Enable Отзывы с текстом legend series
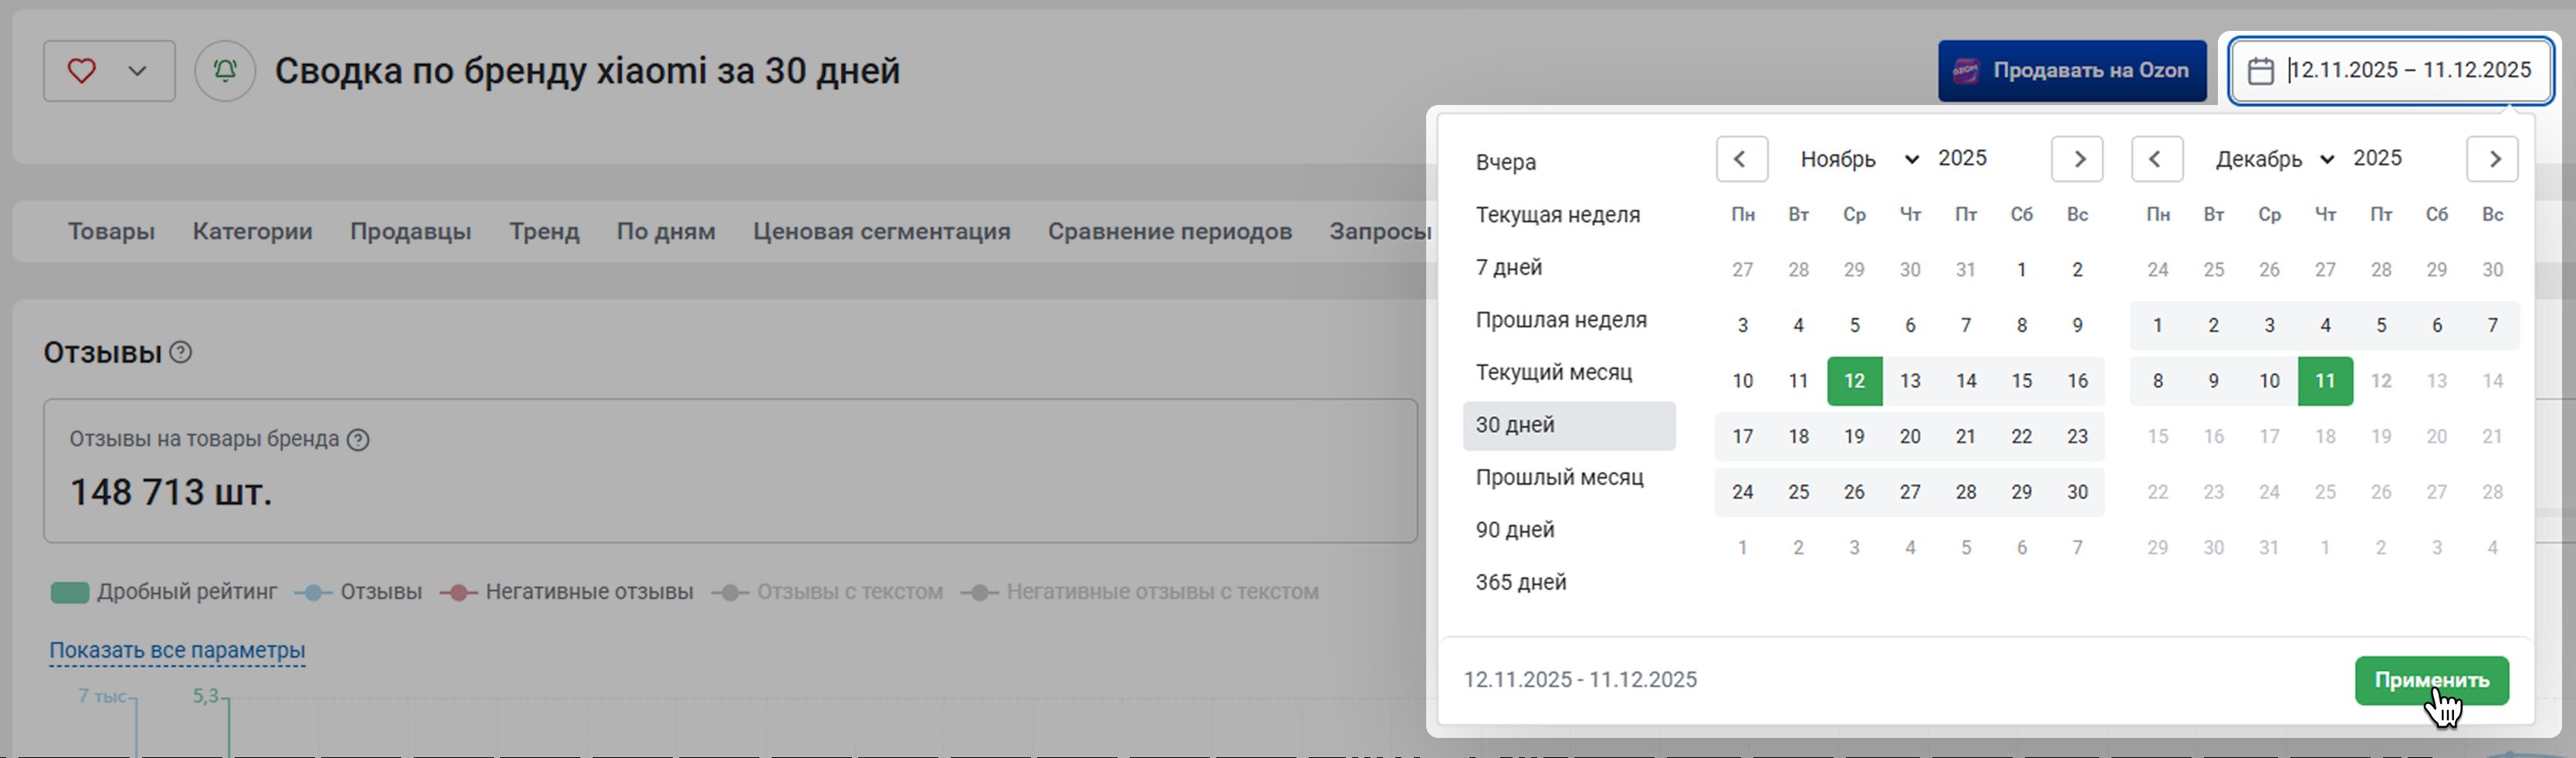Viewport: 2576px width, 758px height. [x=828, y=592]
